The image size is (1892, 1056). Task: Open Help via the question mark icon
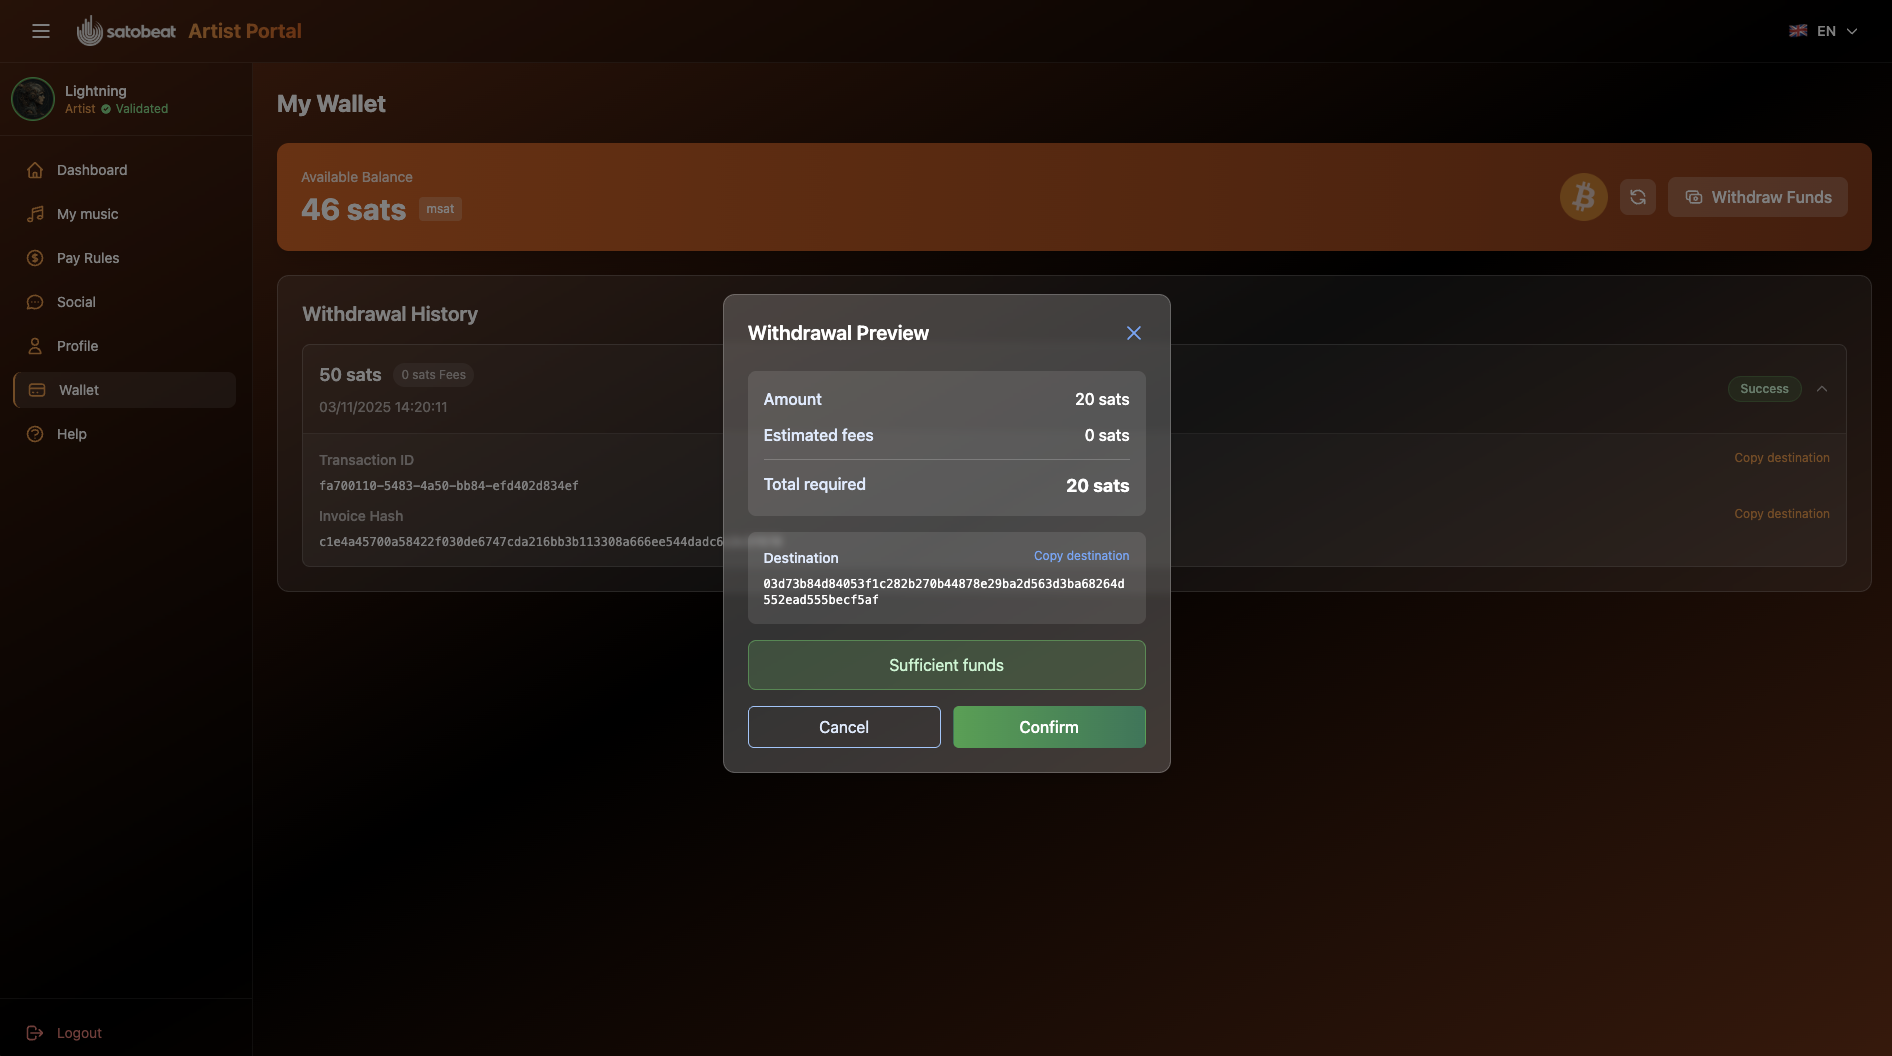point(35,434)
